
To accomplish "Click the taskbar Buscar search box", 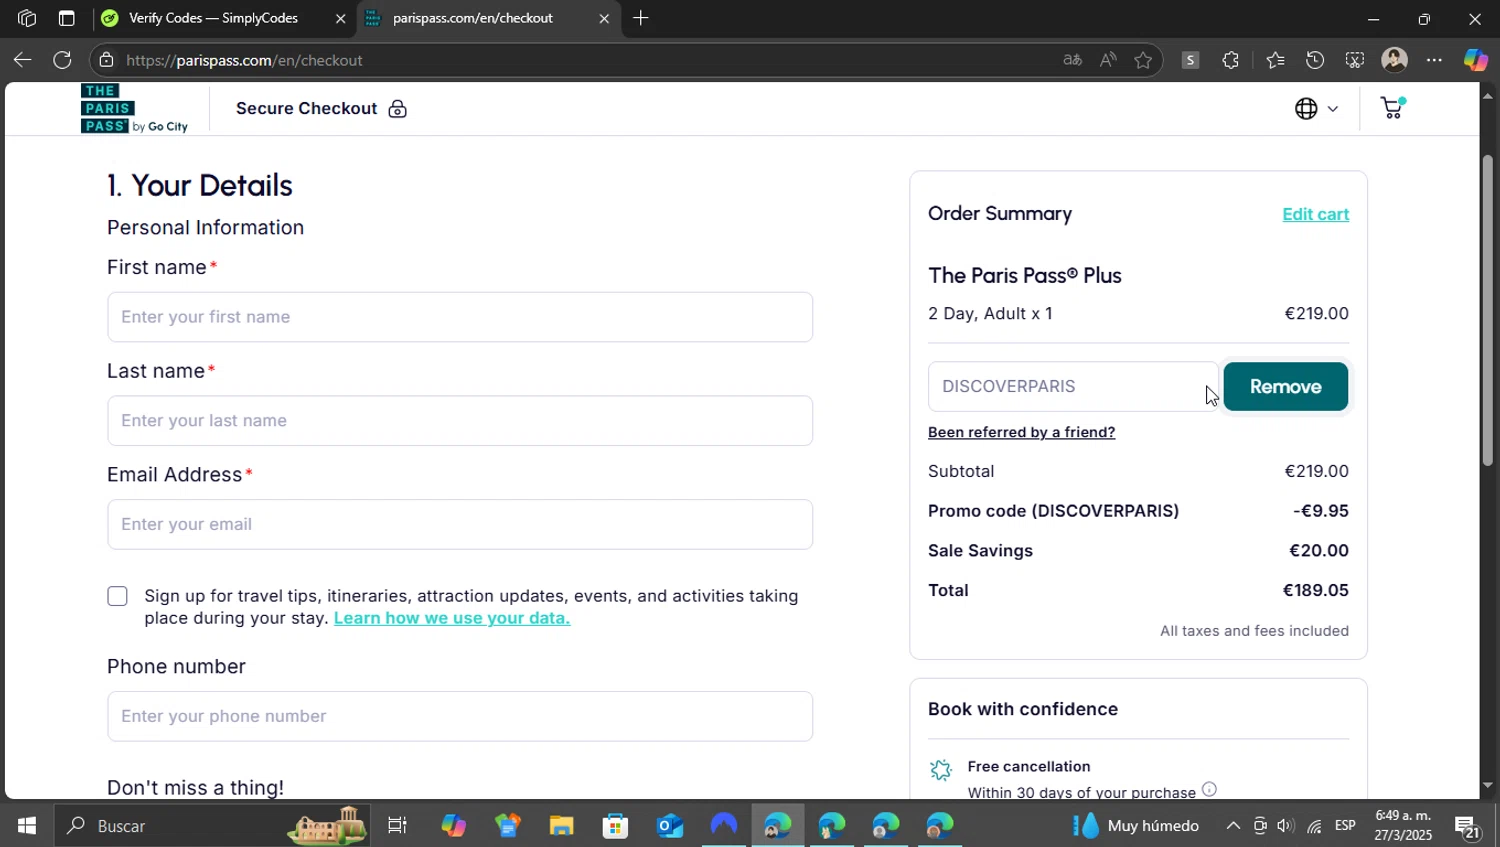I will pyautogui.click(x=212, y=826).
